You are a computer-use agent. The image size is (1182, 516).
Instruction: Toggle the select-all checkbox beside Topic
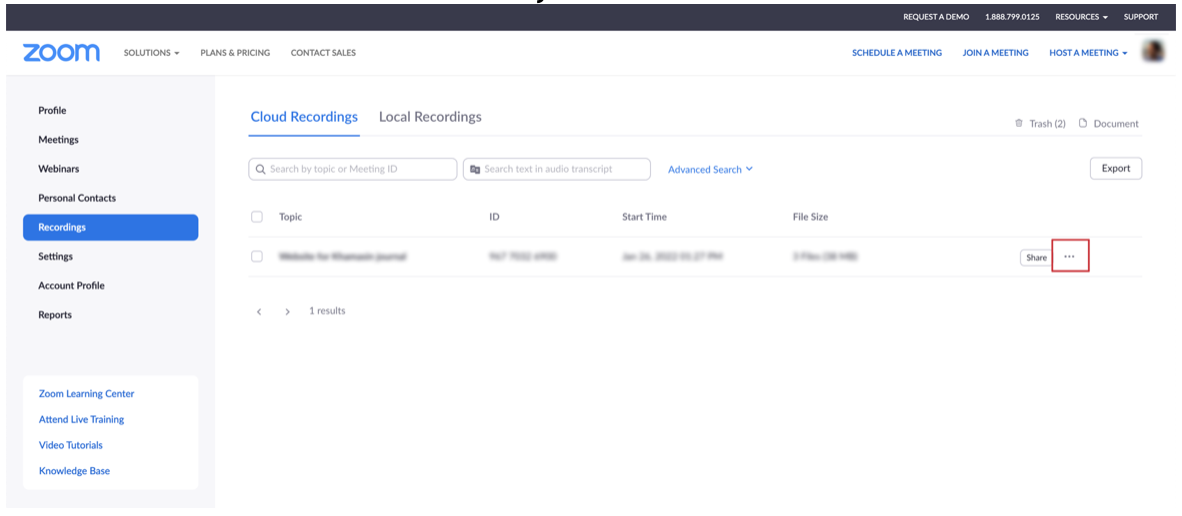click(x=257, y=217)
